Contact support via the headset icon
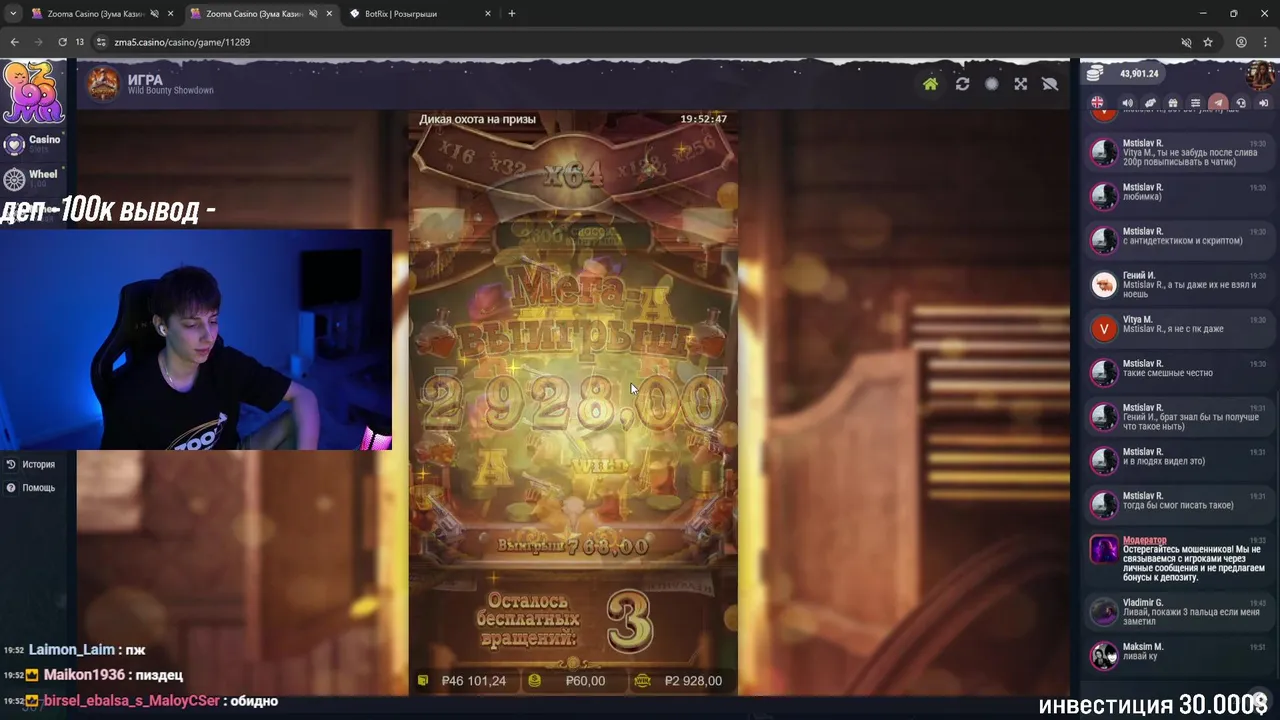 tap(1241, 103)
